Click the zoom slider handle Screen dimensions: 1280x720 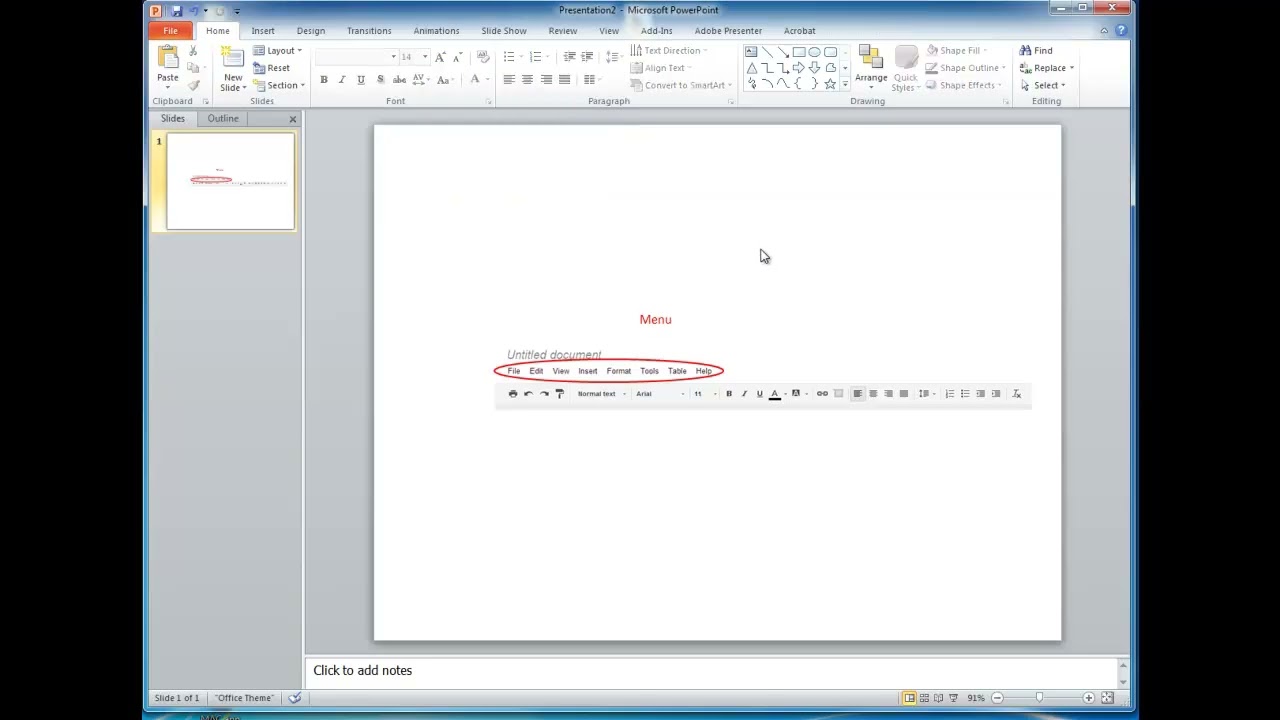(1039, 698)
